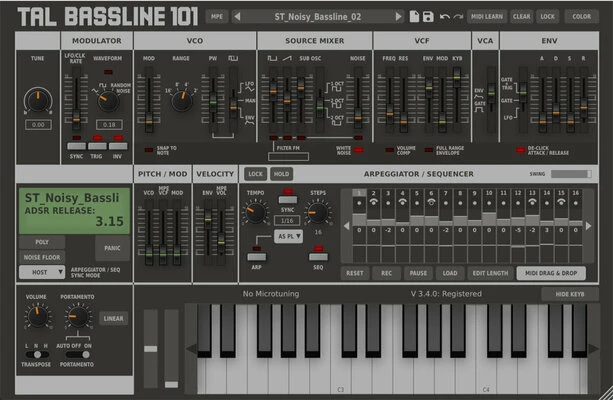This screenshot has width=613, height=400.
Task: Click the MIDI Learn button
Action: click(487, 16)
